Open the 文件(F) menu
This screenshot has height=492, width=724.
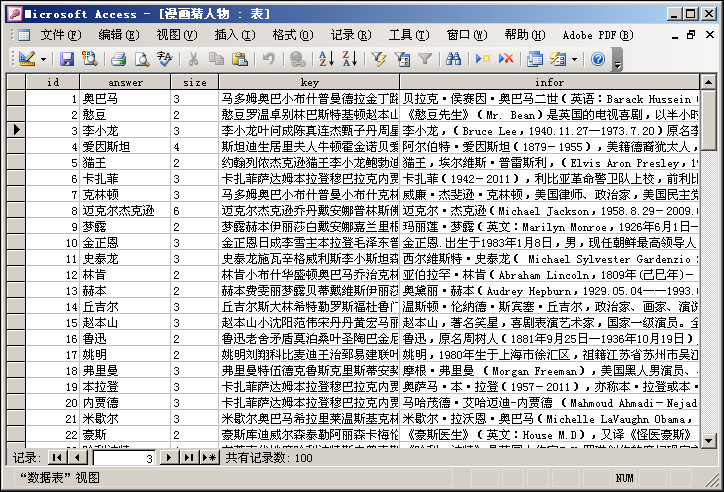[61, 35]
